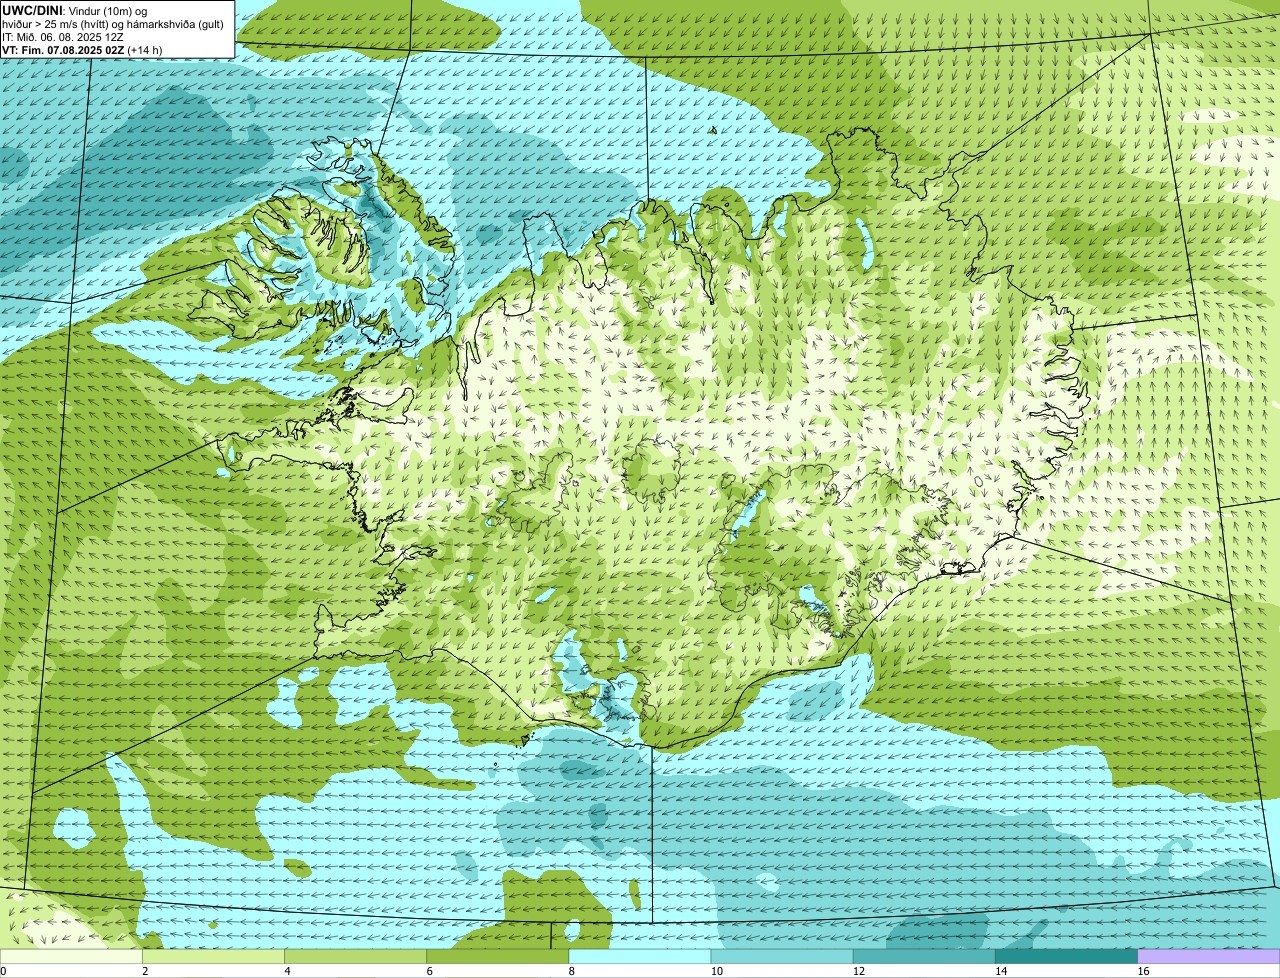Click the 'UWC/DINI: Vindur (10m) og' title line

click(74, 10)
